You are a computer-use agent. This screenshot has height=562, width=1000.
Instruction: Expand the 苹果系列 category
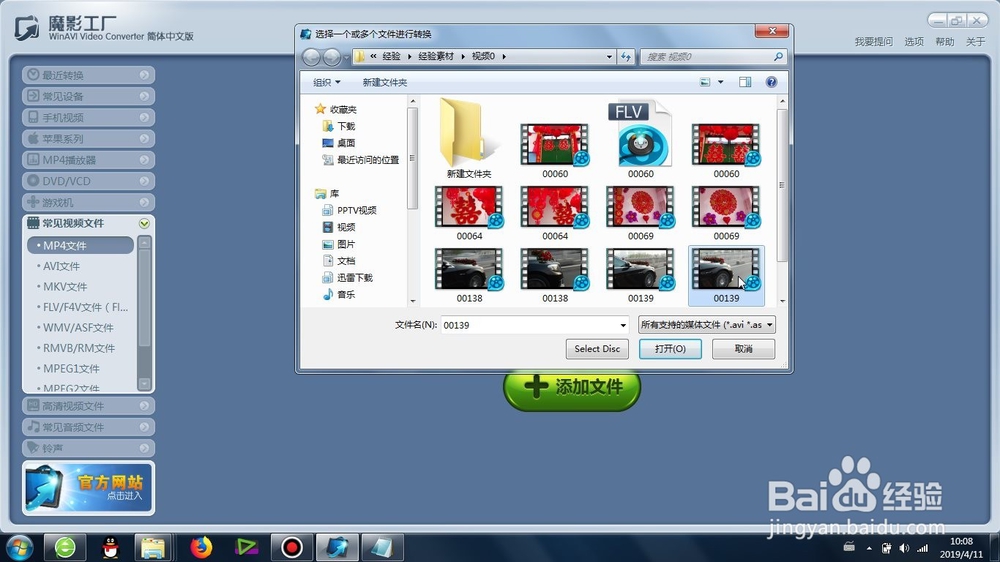(88, 138)
